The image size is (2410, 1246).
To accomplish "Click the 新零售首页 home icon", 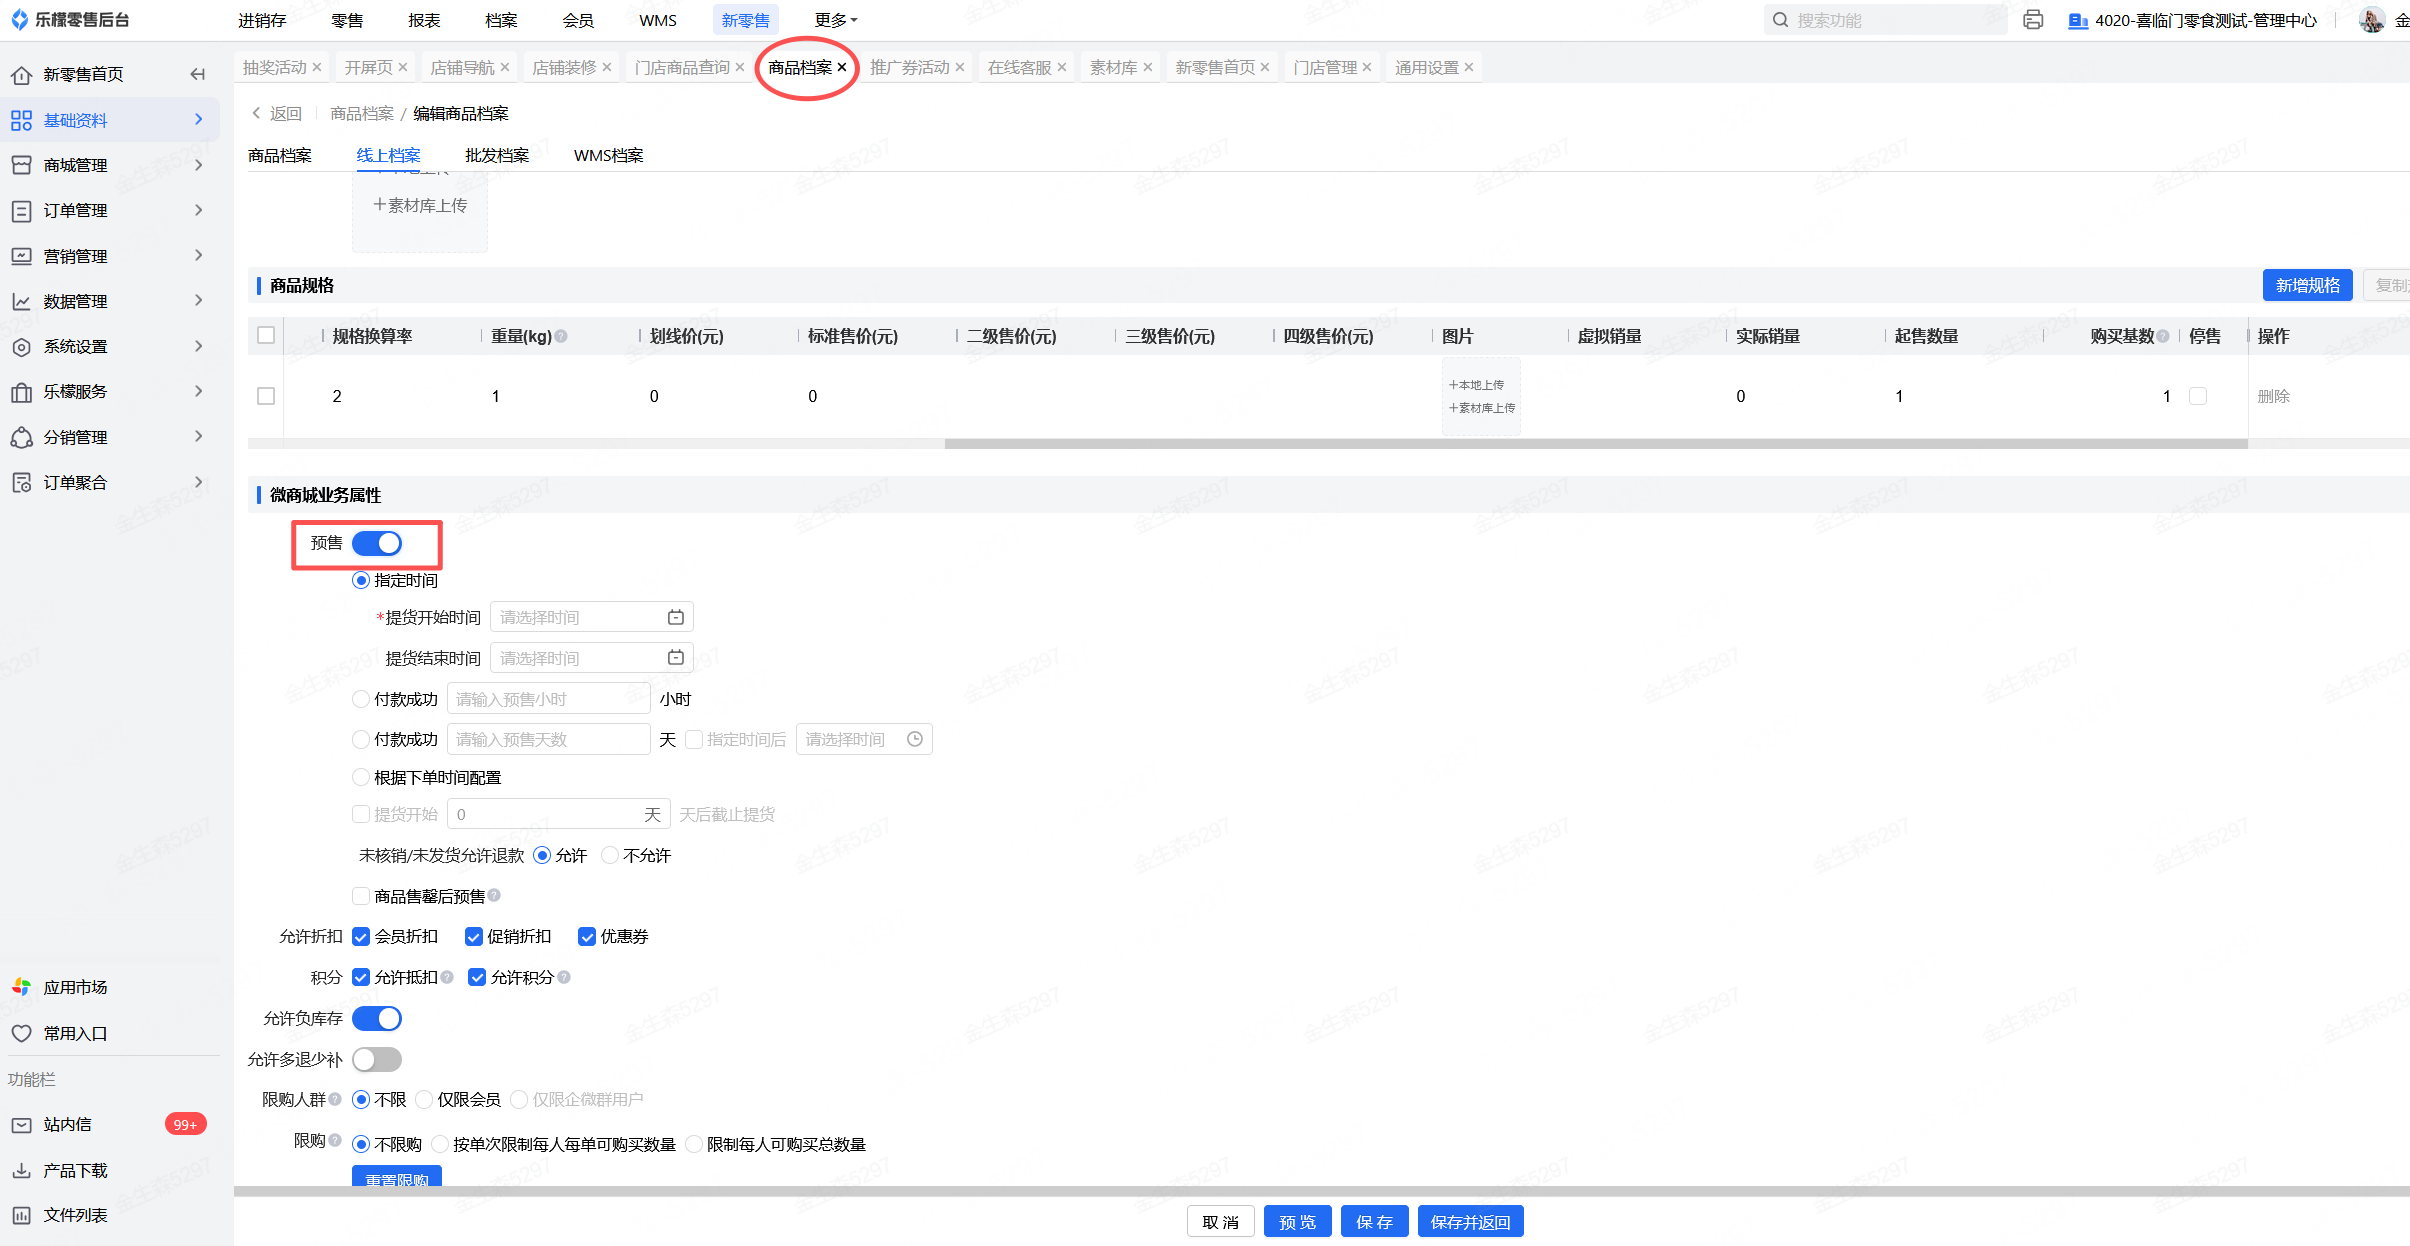I will click(x=21, y=75).
